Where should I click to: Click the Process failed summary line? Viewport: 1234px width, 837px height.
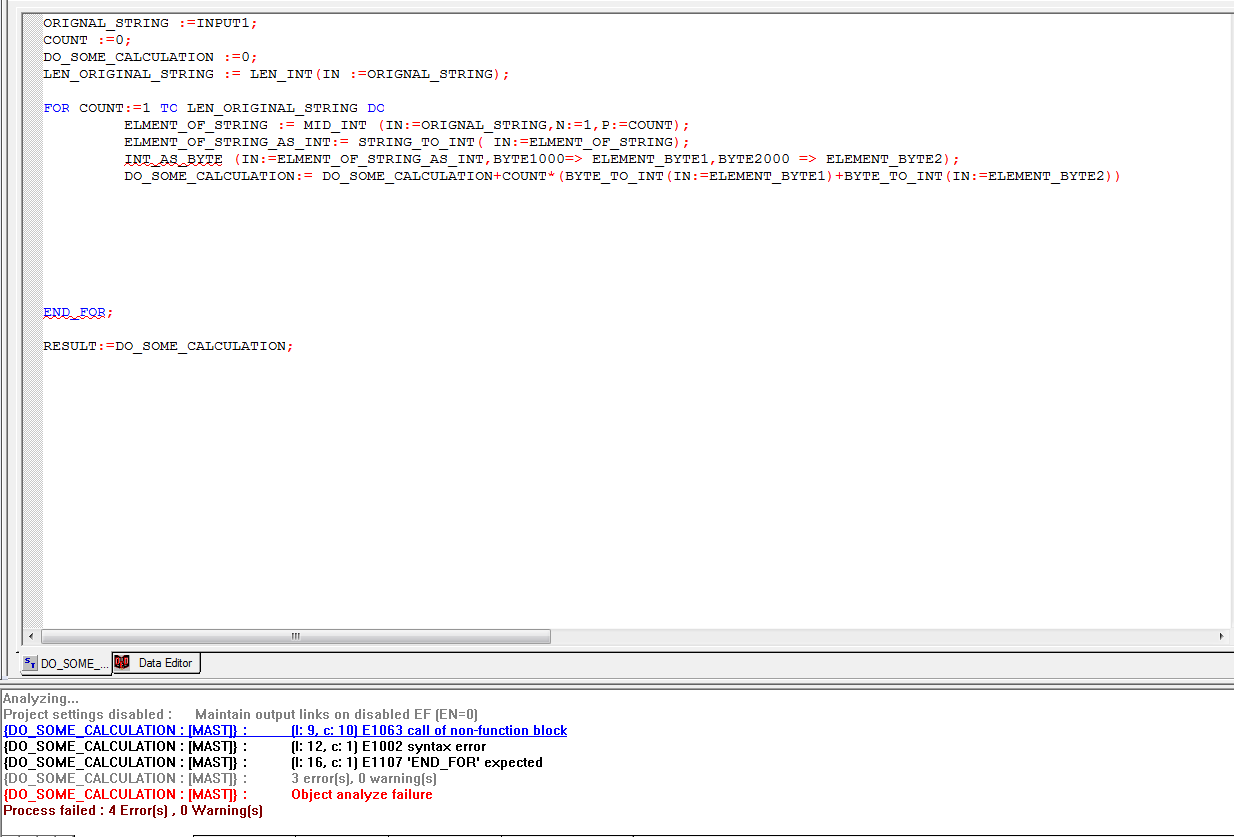tap(133, 811)
